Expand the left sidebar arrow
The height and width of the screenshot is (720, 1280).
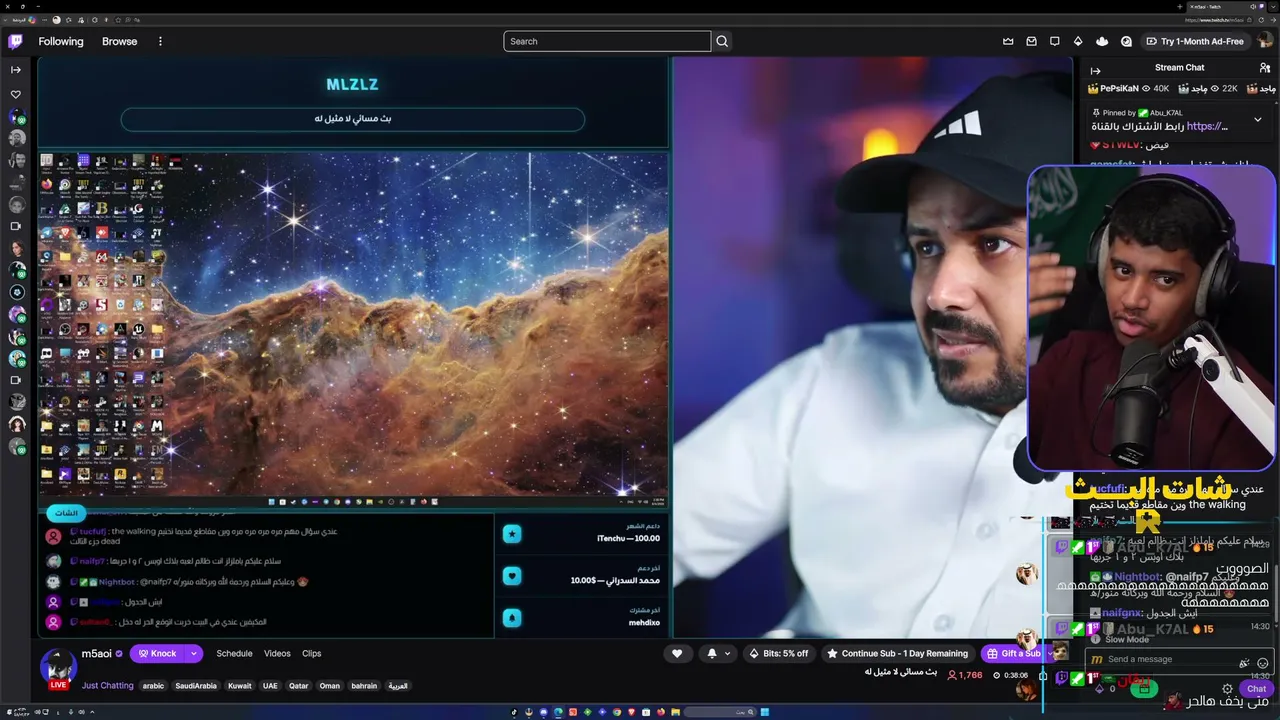(15, 70)
